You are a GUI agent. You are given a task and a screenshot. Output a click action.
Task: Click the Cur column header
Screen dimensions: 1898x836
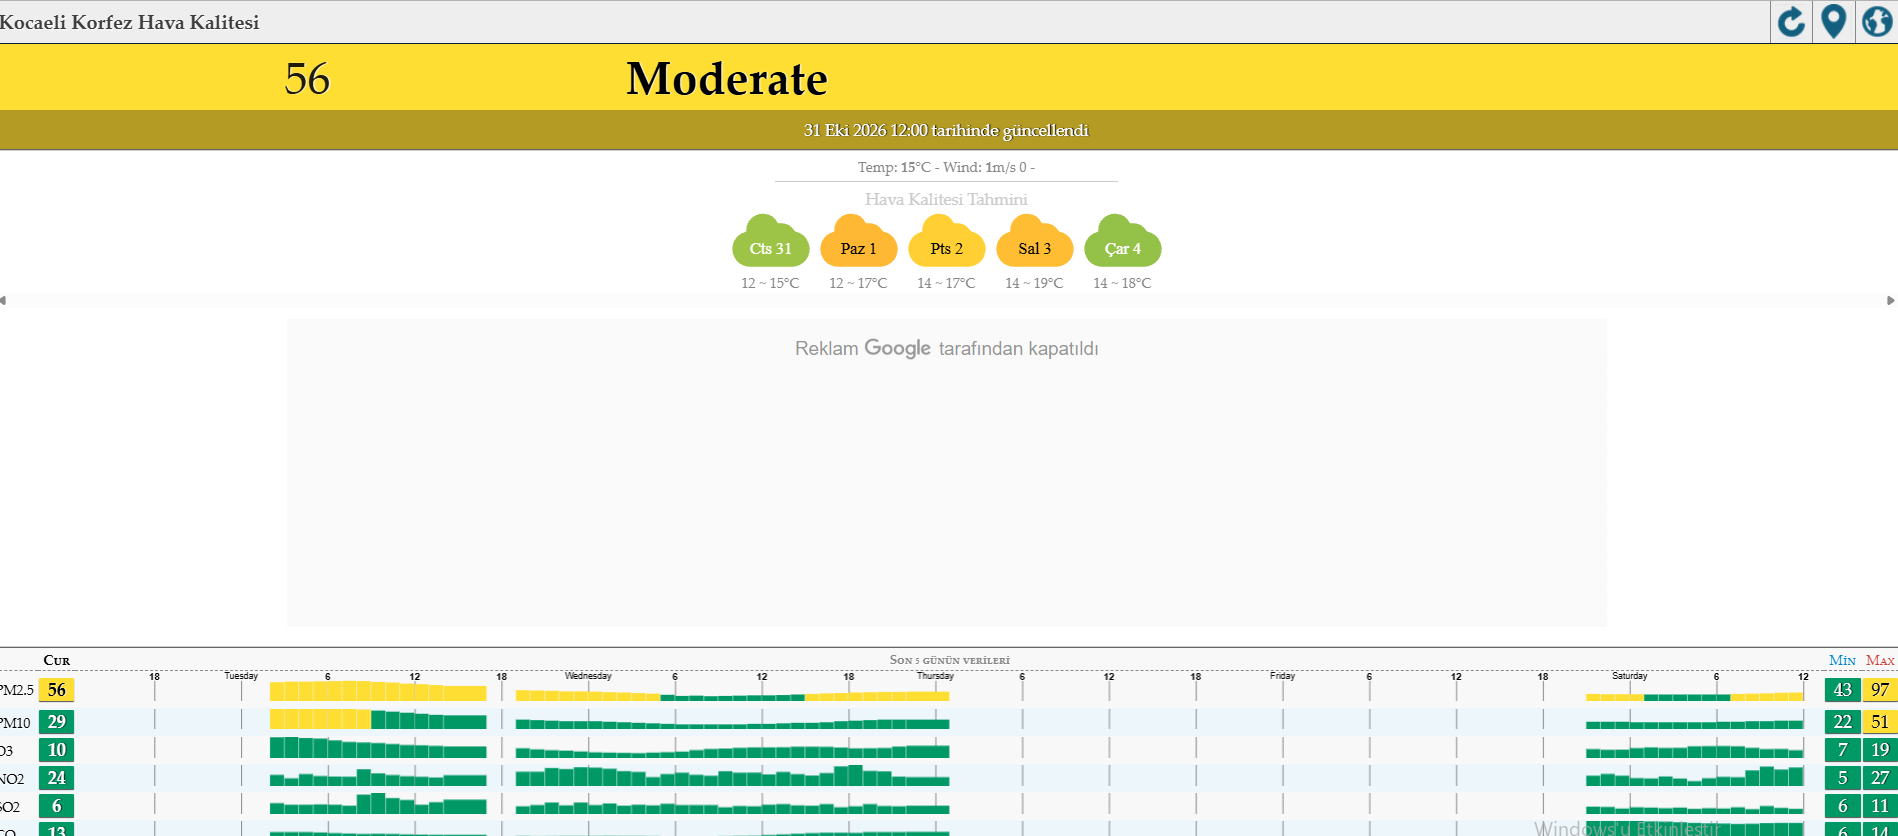pos(57,660)
